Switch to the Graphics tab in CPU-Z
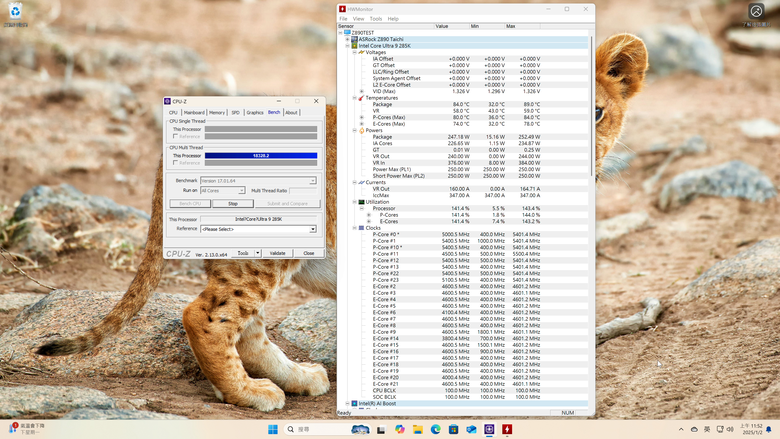Viewport: 780px width, 439px height. [255, 112]
